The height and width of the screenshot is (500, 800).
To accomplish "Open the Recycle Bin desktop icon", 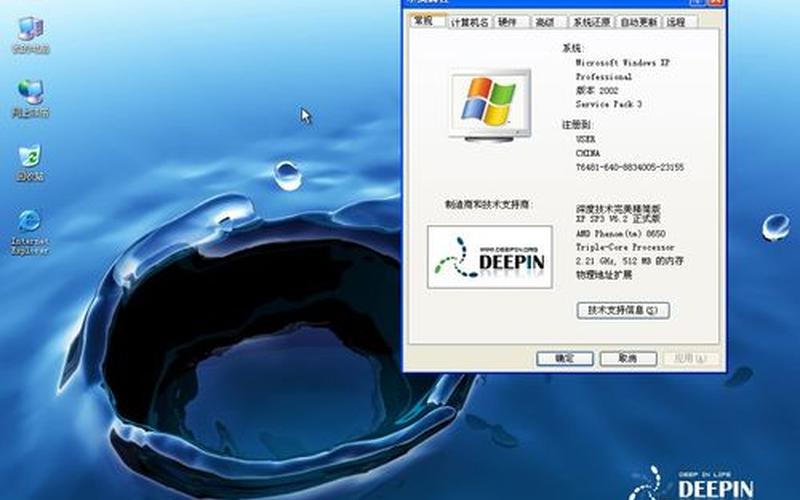I will tap(30, 163).
